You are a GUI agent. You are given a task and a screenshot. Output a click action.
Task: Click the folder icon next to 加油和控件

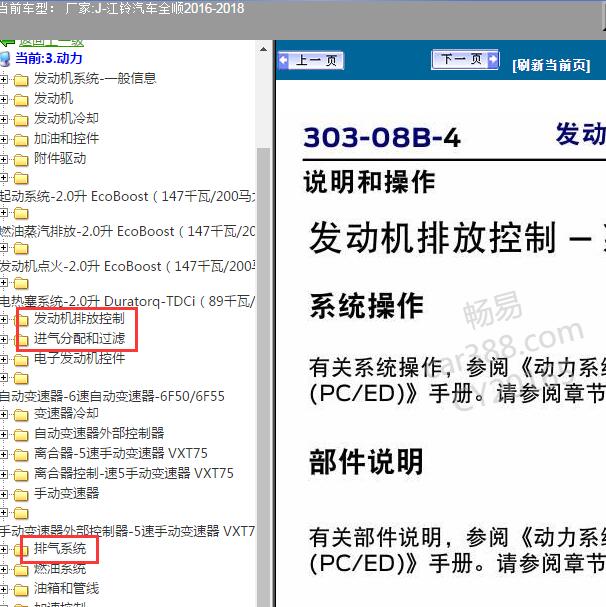tap(21, 140)
